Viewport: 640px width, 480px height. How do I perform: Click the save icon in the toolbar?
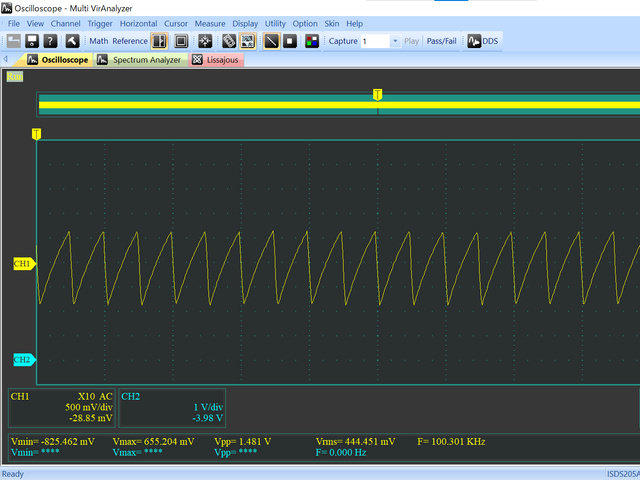(32, 41)
